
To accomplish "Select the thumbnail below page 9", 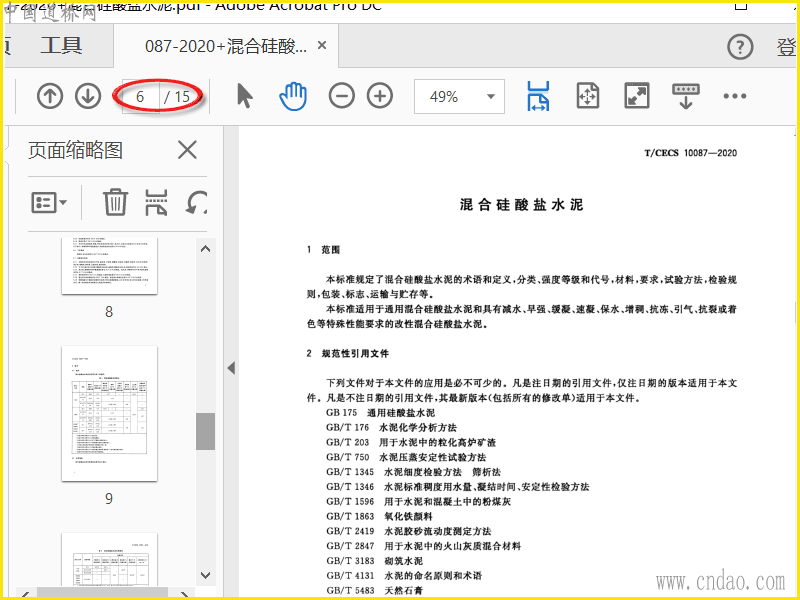I will click(x=109, y=559).
